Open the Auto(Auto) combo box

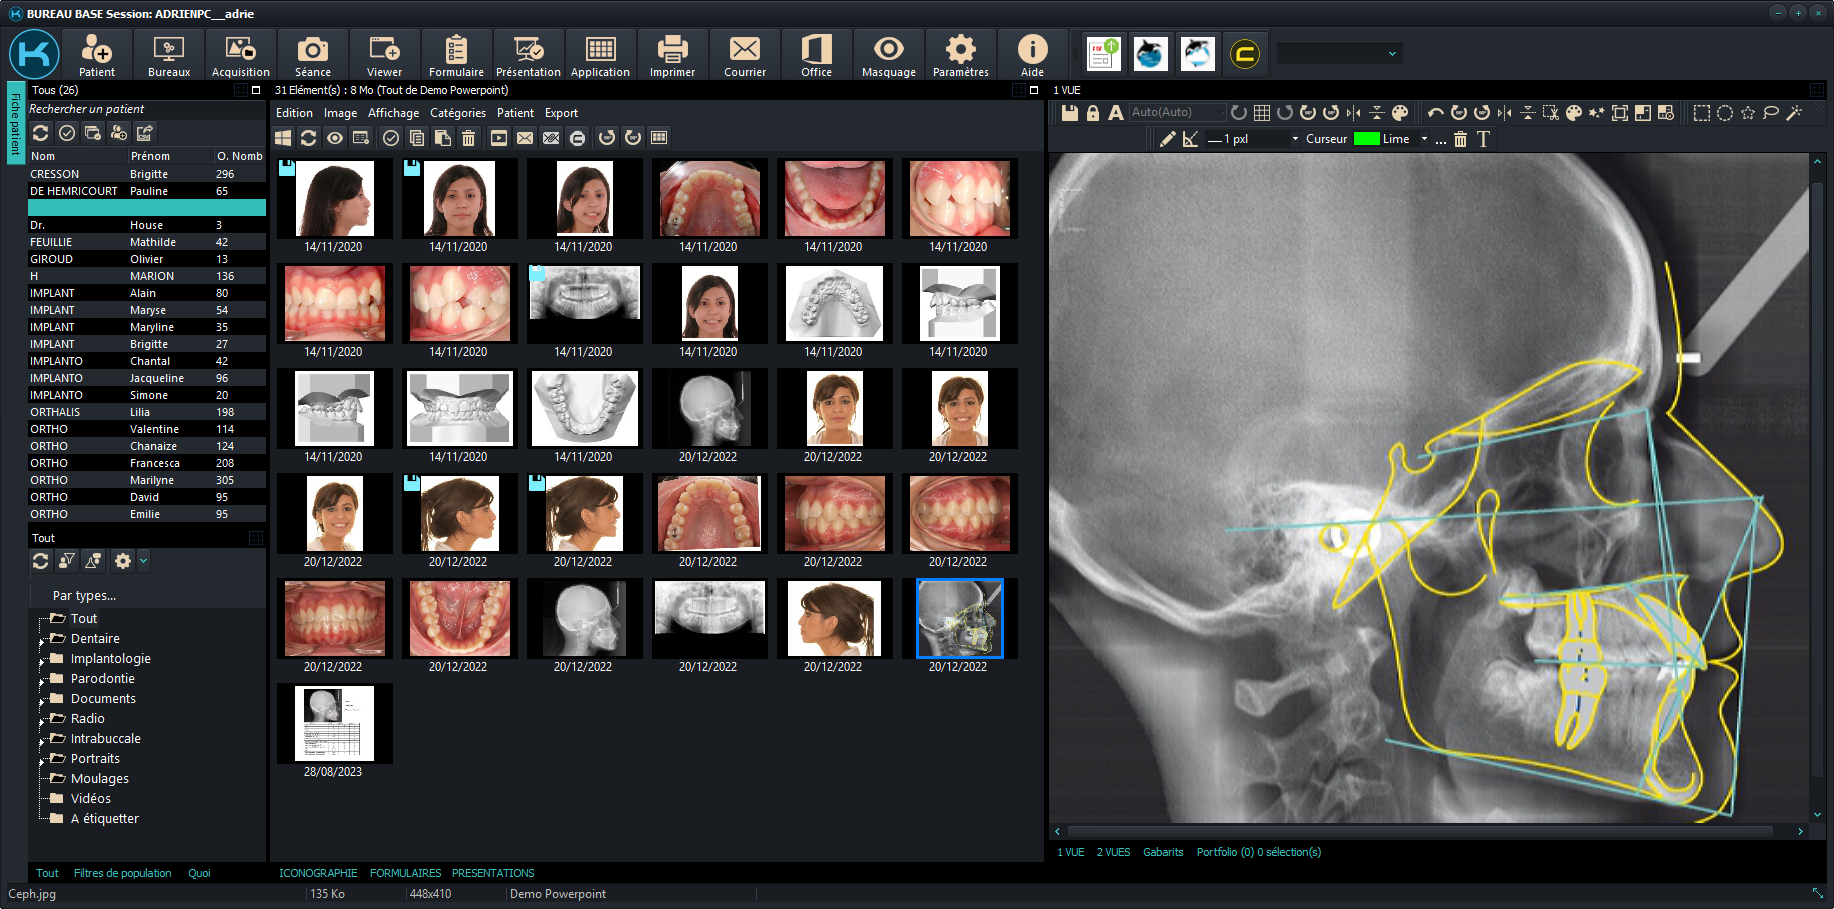click(1177, 112)
